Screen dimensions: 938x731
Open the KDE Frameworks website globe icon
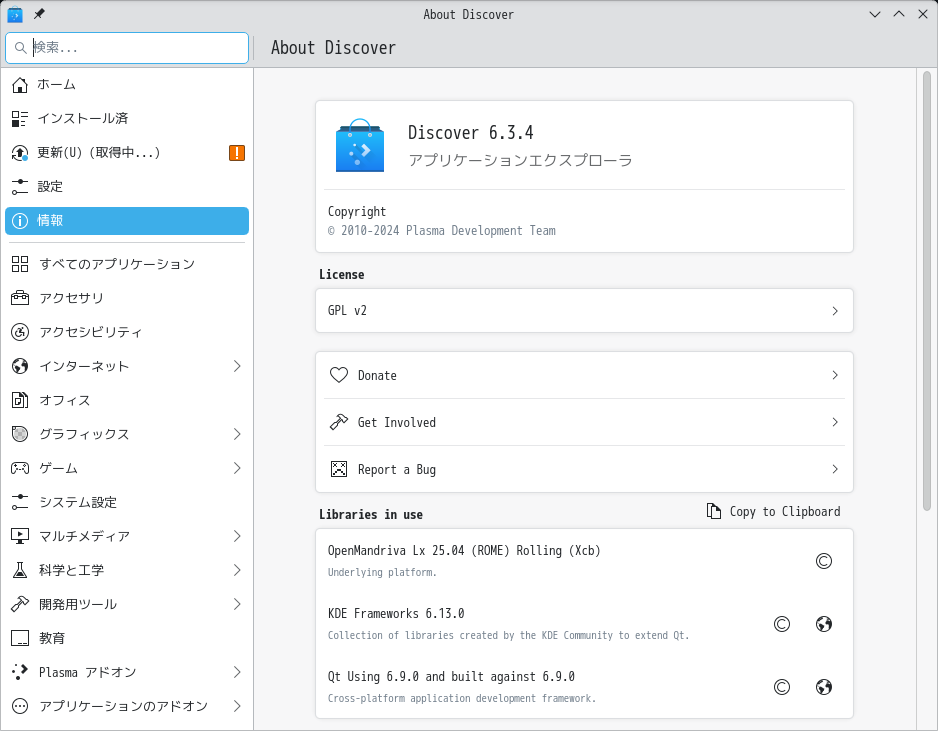point(824,624)
